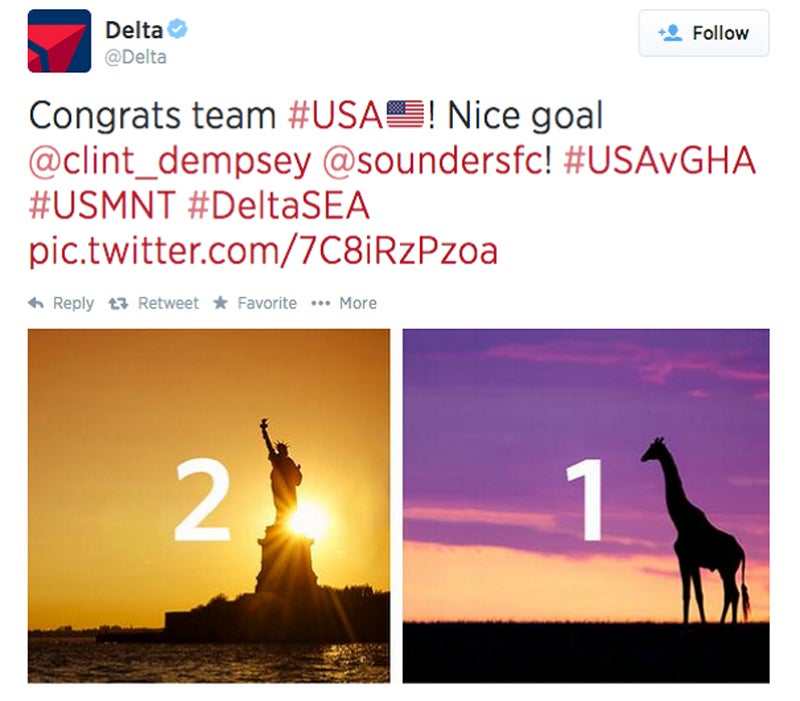Screen dimensions: 800x701
Task: Open the giraffe silhouette image
Action: click(586, 506)
